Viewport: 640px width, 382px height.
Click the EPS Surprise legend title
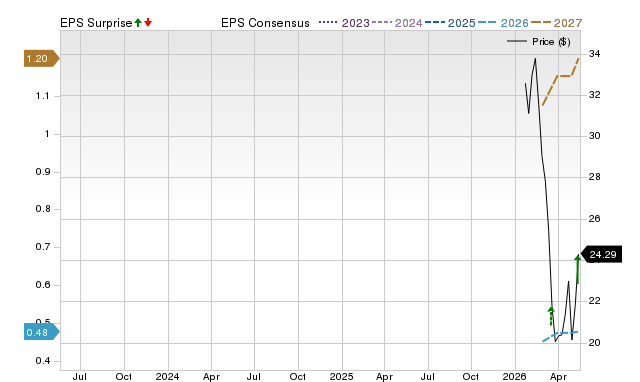click(96, 23)
